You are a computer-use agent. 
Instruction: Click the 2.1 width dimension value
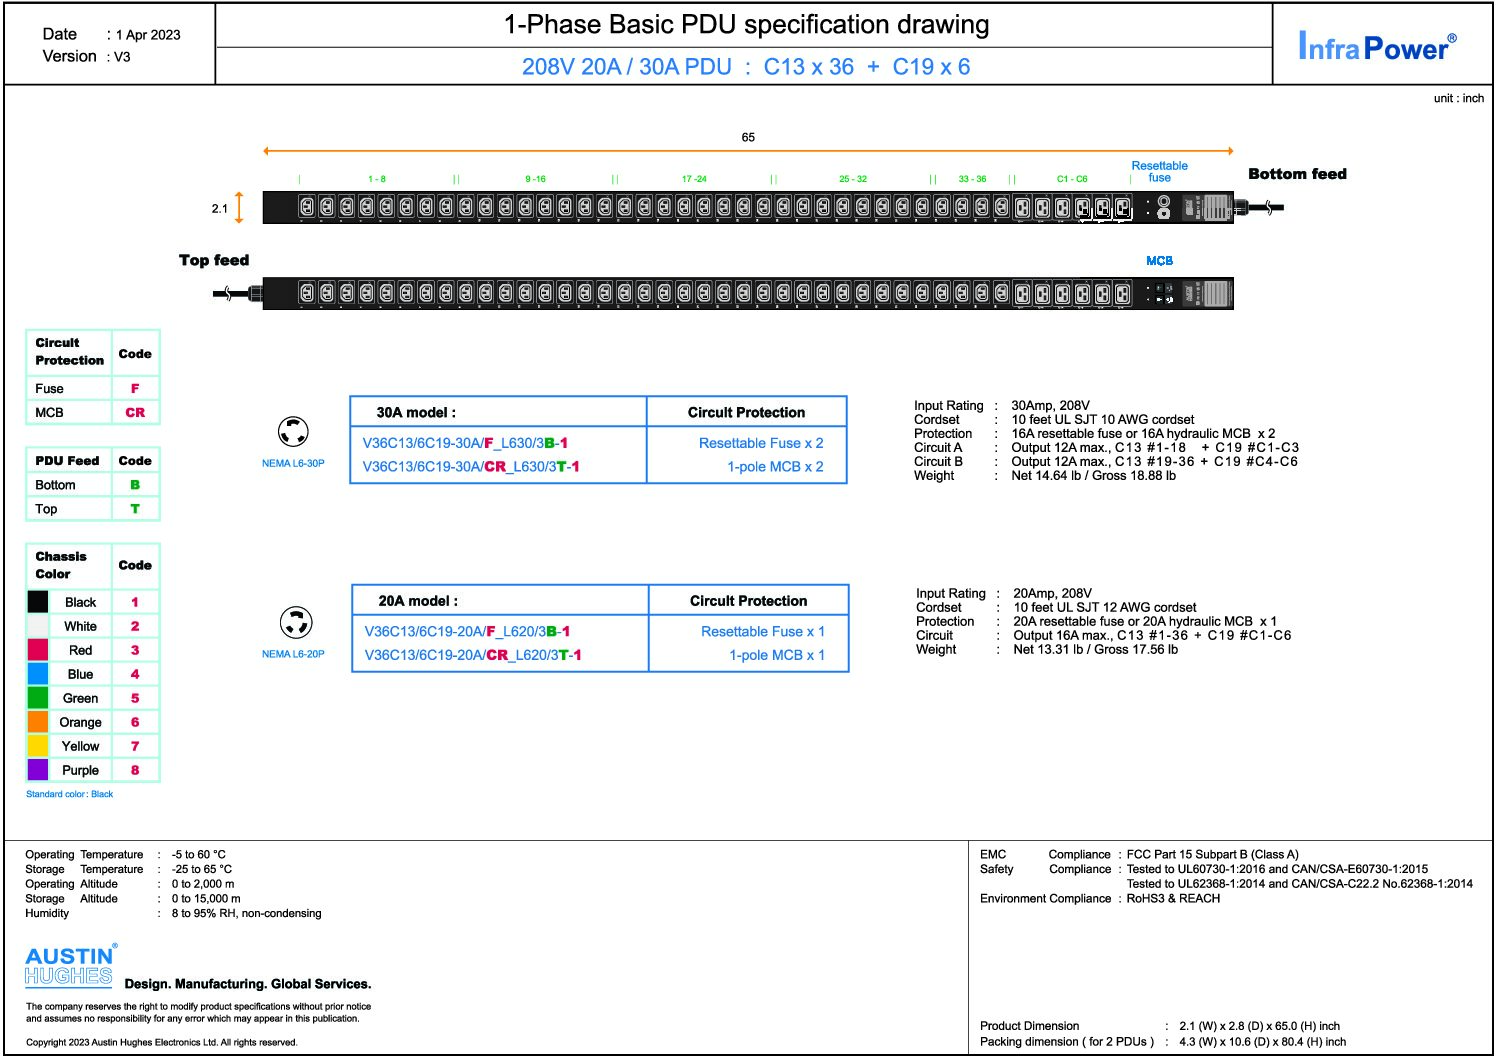click(220, 209)
